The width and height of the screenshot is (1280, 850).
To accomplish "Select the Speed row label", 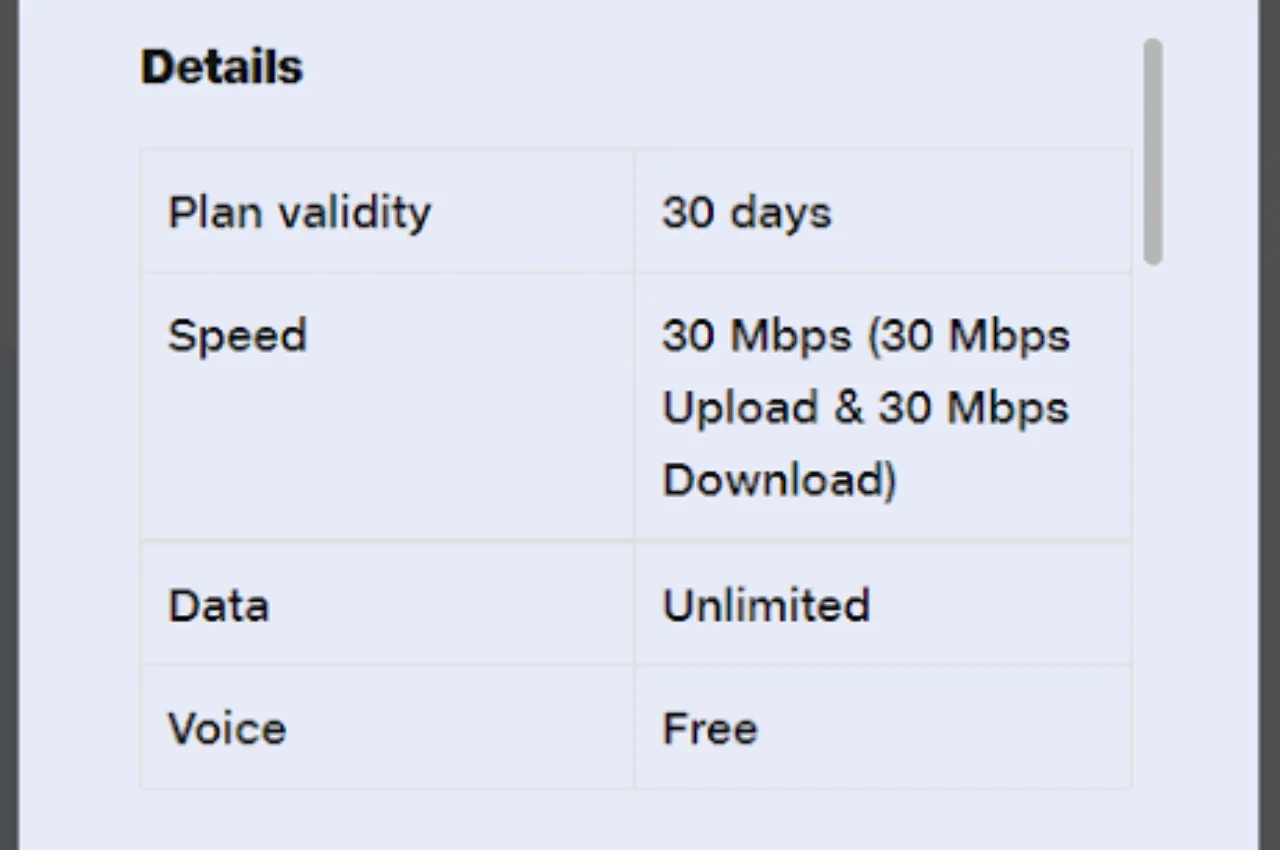I will click(237, 335).
